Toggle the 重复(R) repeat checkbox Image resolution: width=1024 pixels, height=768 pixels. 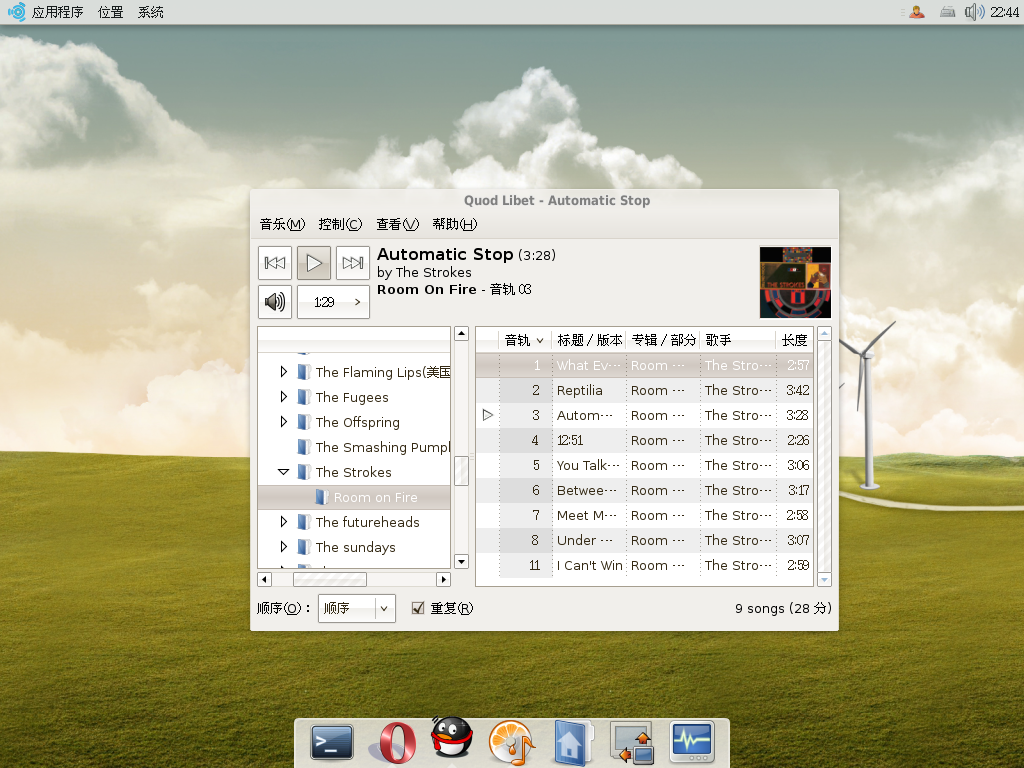point(418,608)
